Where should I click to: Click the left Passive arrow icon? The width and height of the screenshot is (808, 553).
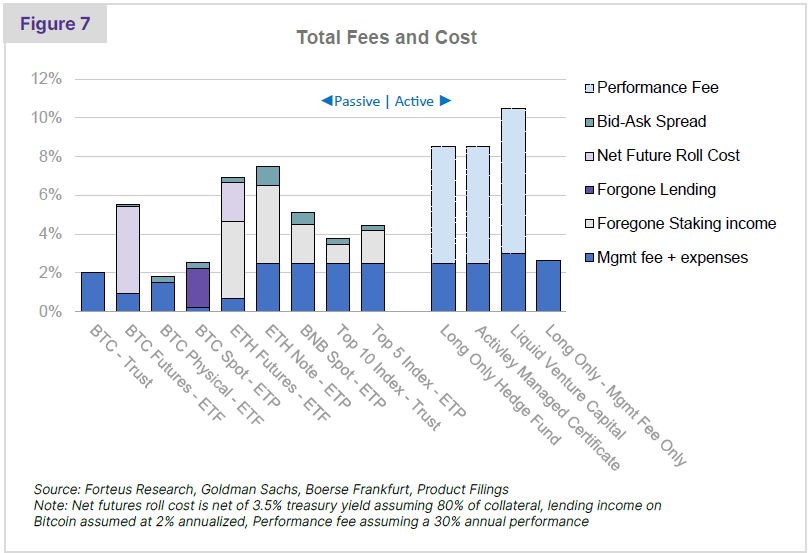[x=326, y=100]
